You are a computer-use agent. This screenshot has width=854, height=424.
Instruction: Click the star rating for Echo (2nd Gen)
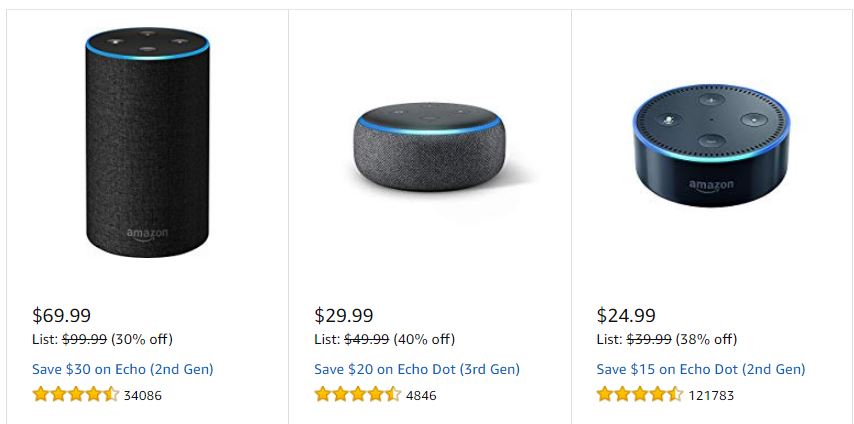(75, 394)
